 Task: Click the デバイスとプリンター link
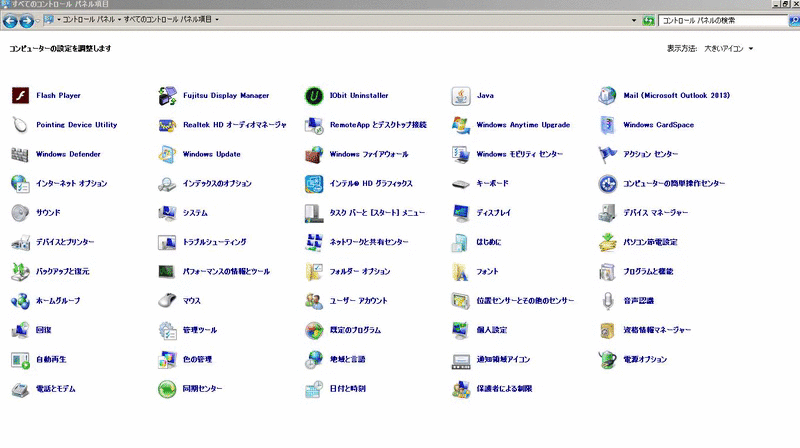pos(65,242)
